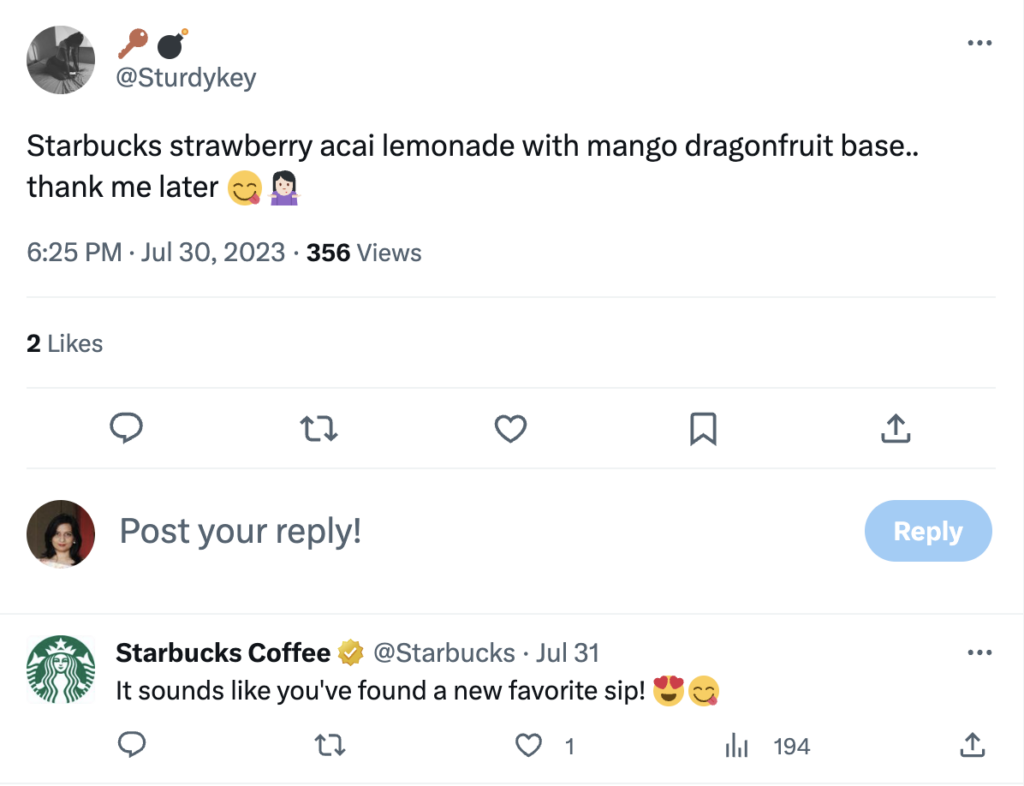Bookmark the Sturdykey tweet
Image resolution: width=1024 pixels, height=786 pixels.
pos(703,428)
